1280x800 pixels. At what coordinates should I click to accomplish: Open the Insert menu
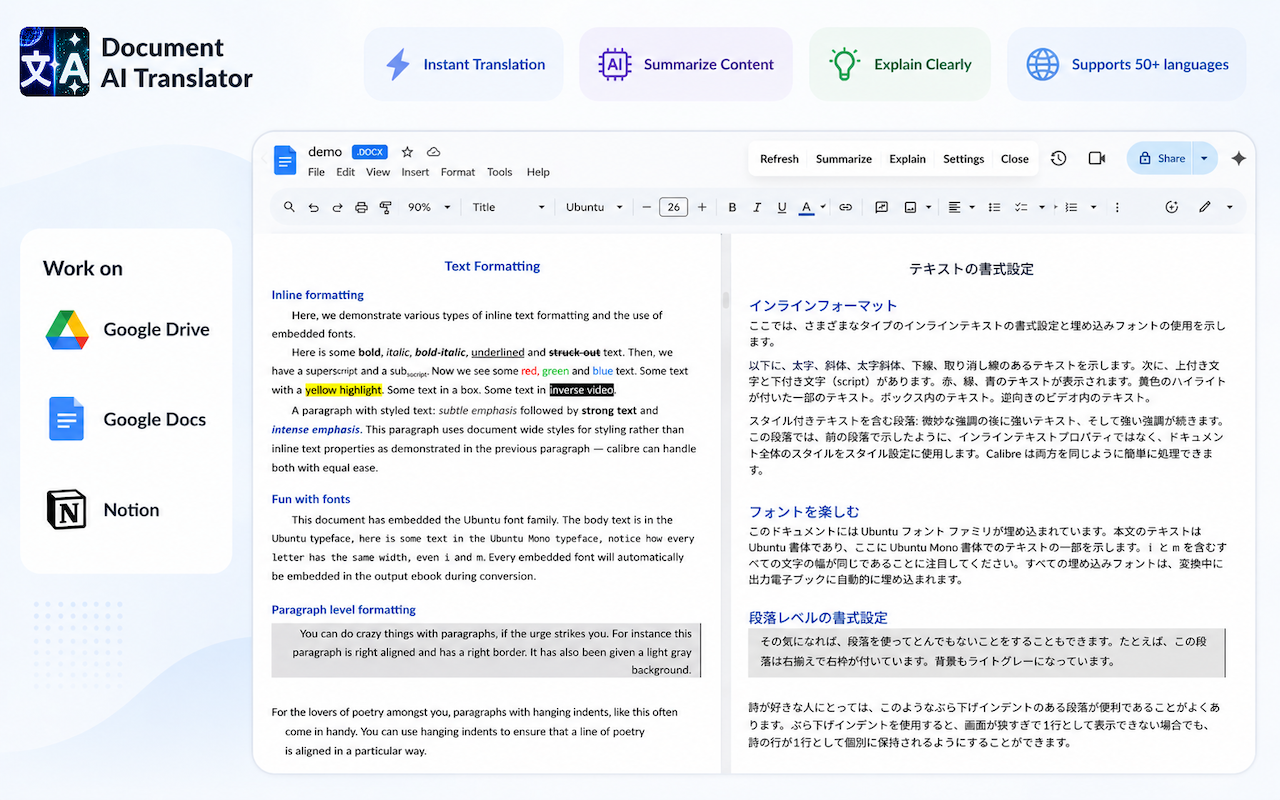415,172
